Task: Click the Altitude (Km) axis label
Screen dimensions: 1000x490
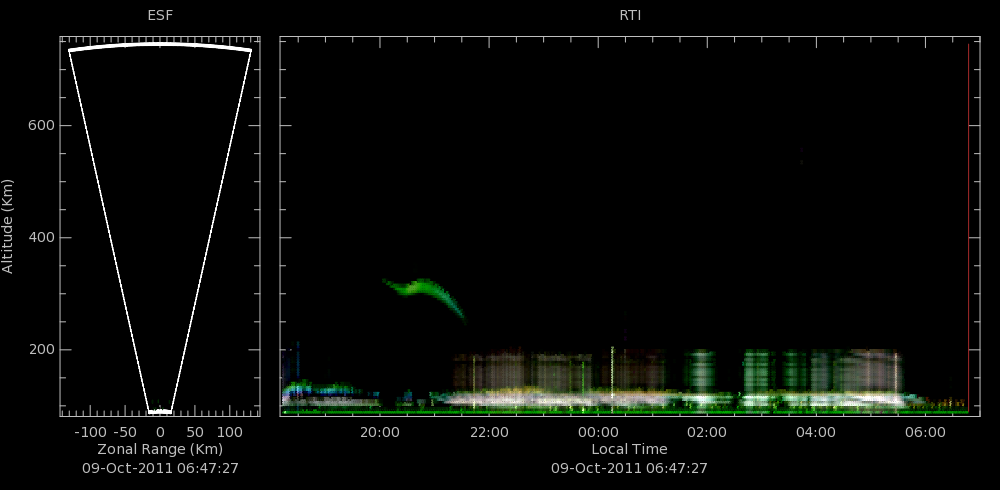Action: click(8, 226)
